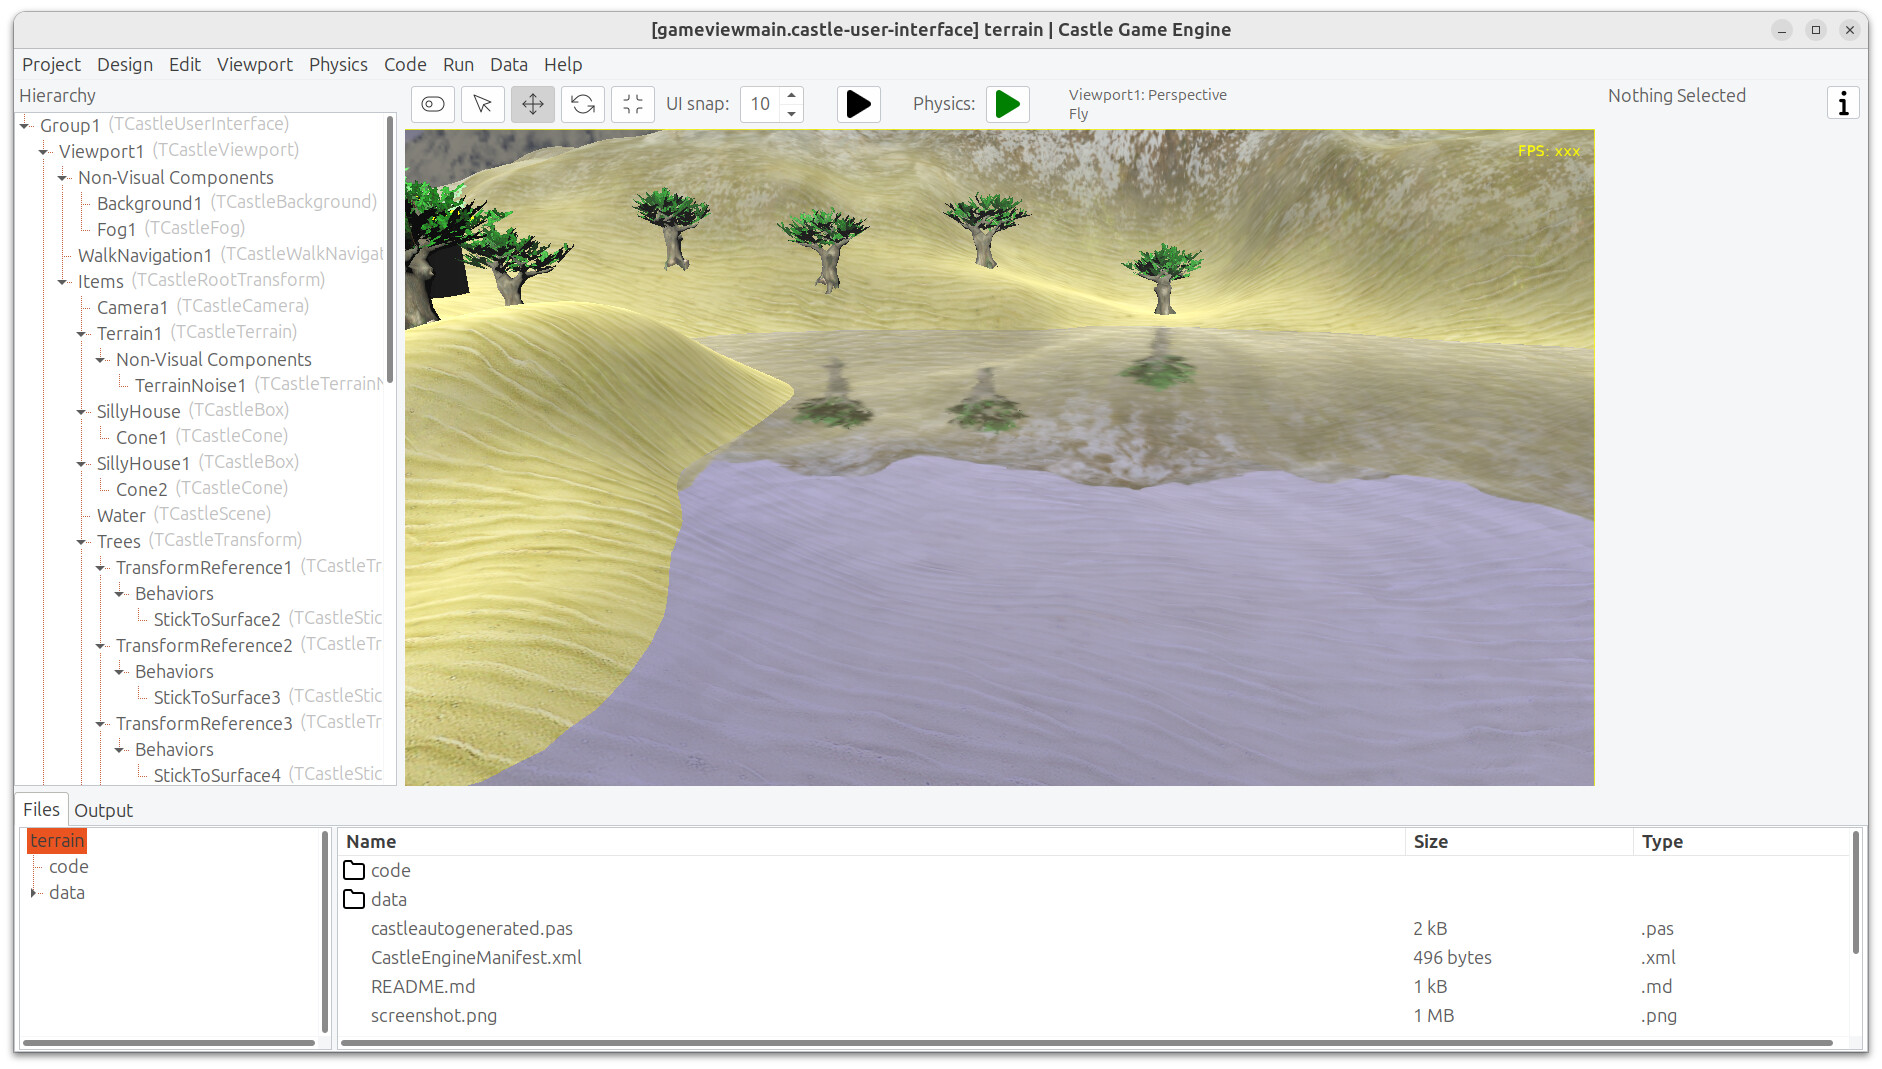Switch to the Output tab

[103, 811]
